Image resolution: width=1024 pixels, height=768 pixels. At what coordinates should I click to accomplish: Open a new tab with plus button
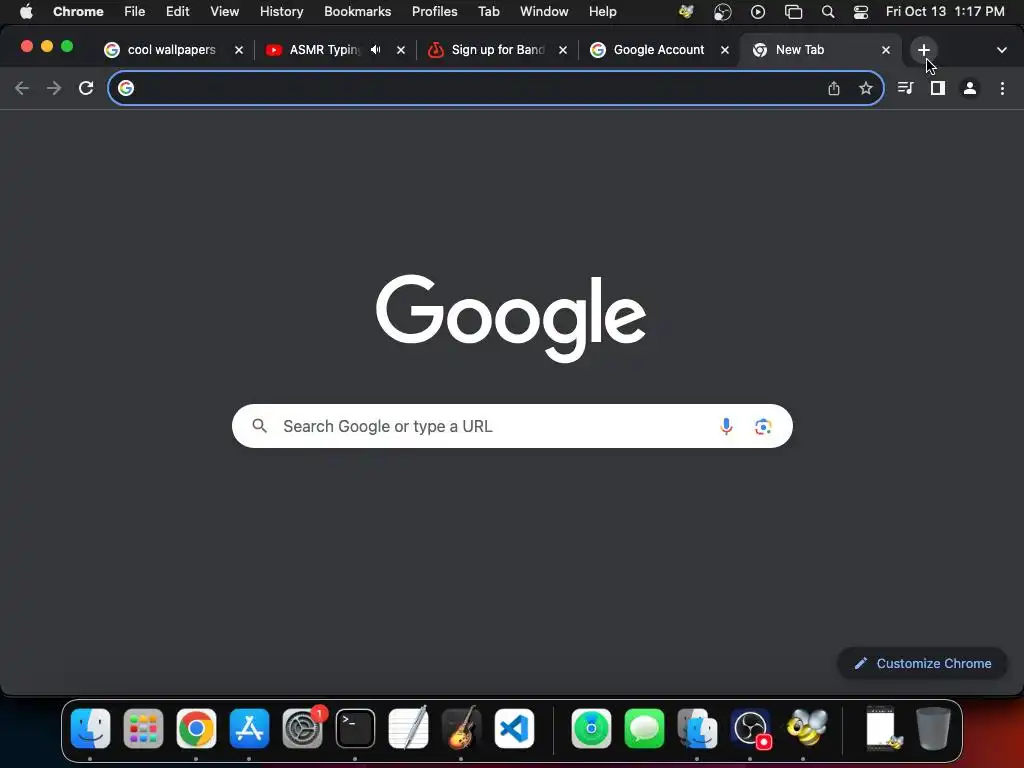coord(923,50)
